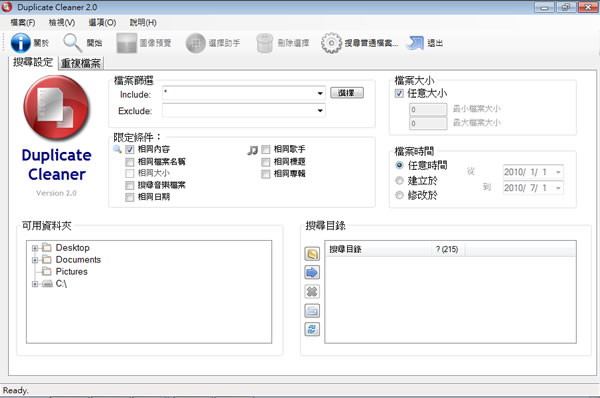Click the yellow folder button beside 搜尋目錄 list
This screenshot has width=600, height=398.
pos(312,254)
